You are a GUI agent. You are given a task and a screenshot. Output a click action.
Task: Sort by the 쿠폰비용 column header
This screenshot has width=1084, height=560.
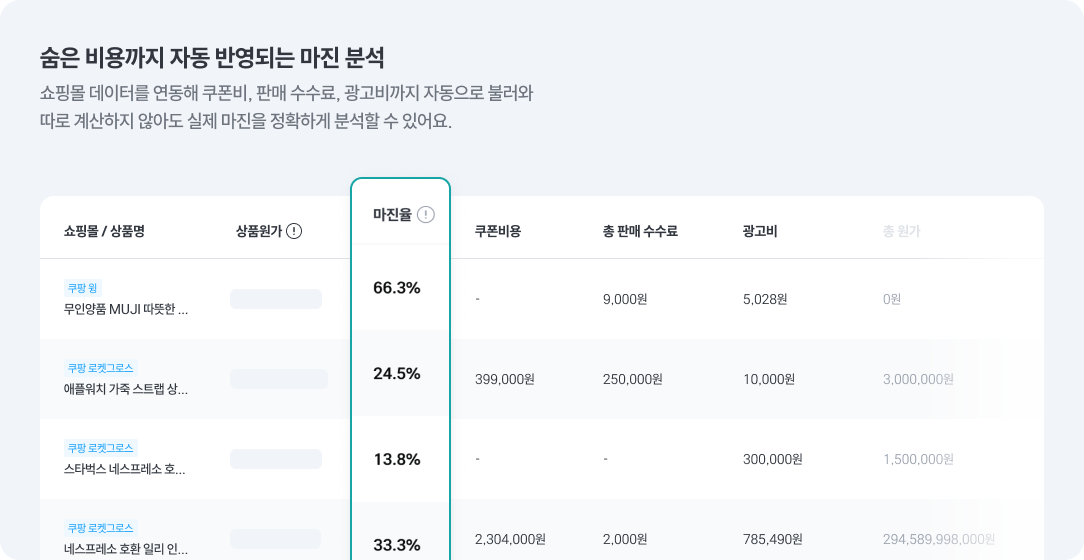(497, 231)
